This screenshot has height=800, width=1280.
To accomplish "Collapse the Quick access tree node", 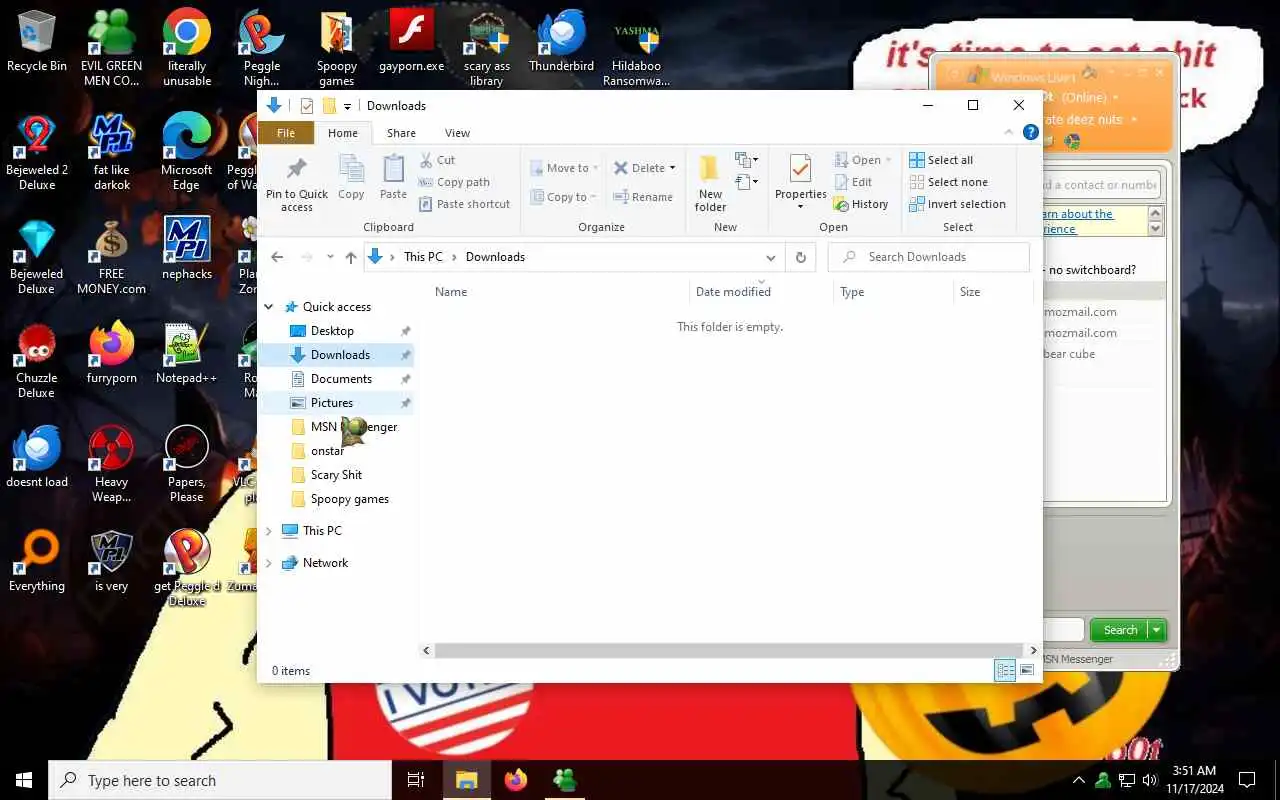I will tap(269, 307).
